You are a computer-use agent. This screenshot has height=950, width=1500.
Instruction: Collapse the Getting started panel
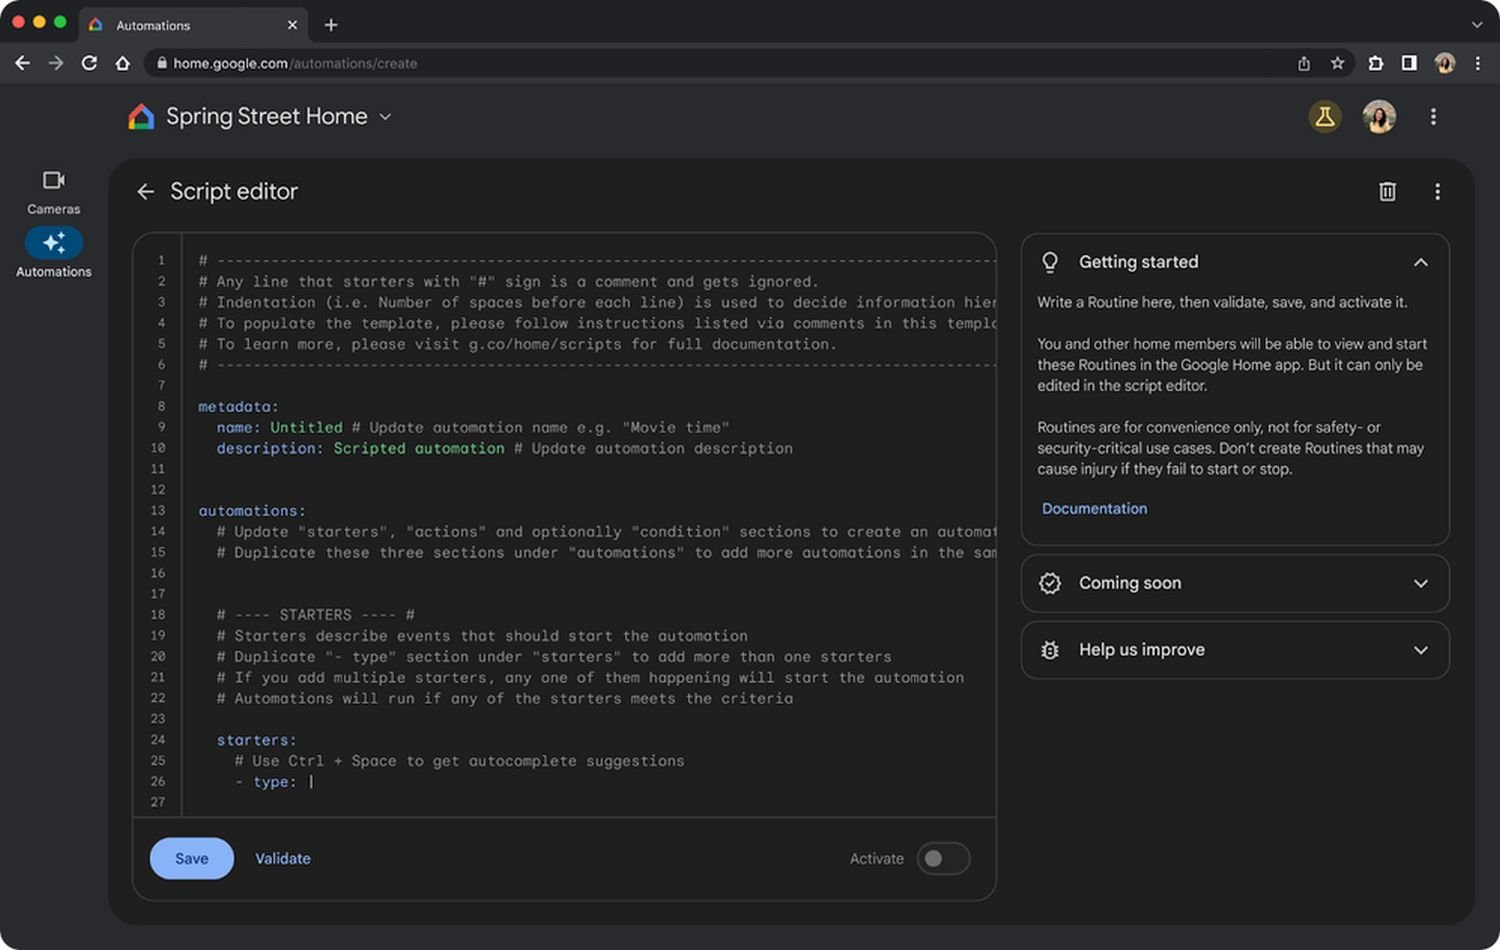[1420, 262]
